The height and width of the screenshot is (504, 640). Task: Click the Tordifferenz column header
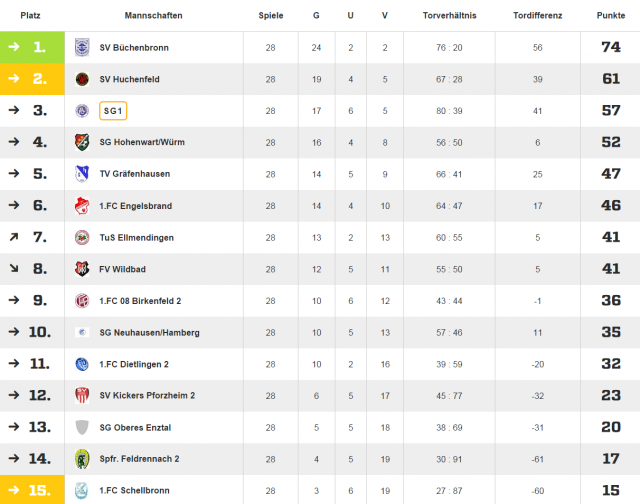(538, 16)
